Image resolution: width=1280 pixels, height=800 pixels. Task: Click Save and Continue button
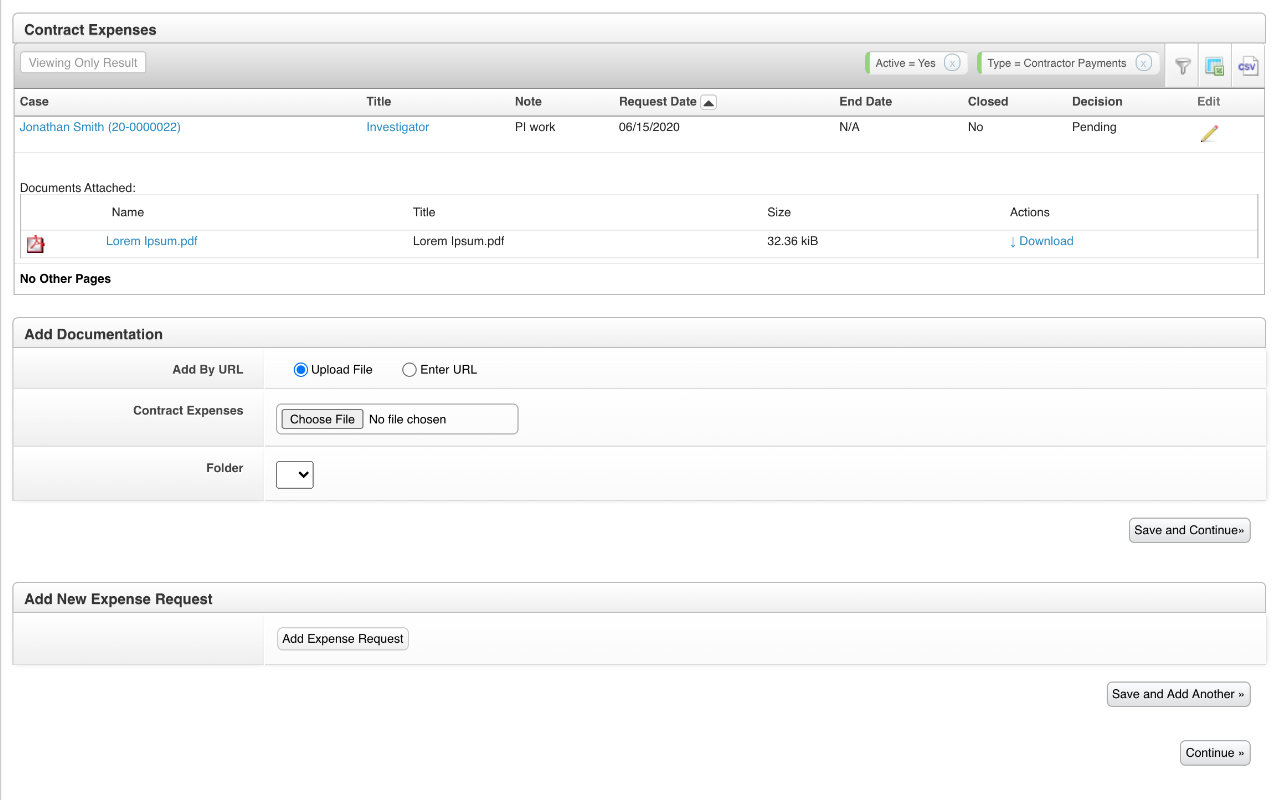(1190, 530)
